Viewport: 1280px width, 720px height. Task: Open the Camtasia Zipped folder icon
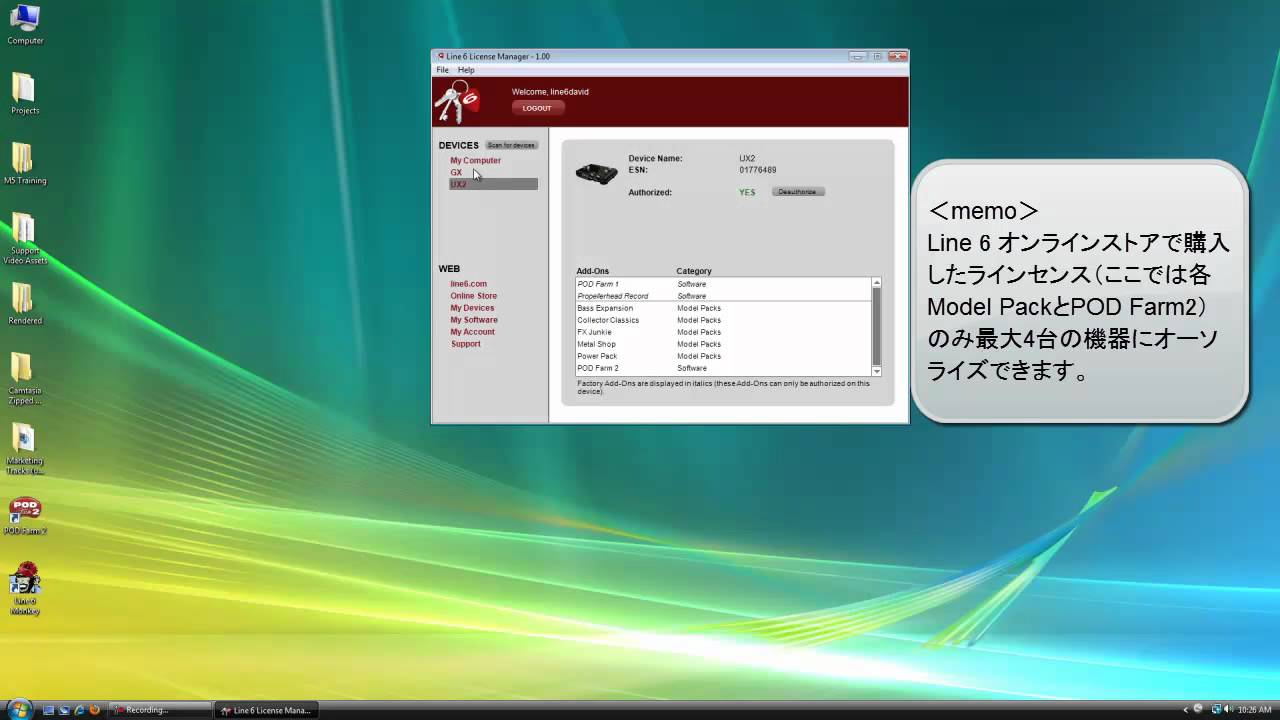24,379
